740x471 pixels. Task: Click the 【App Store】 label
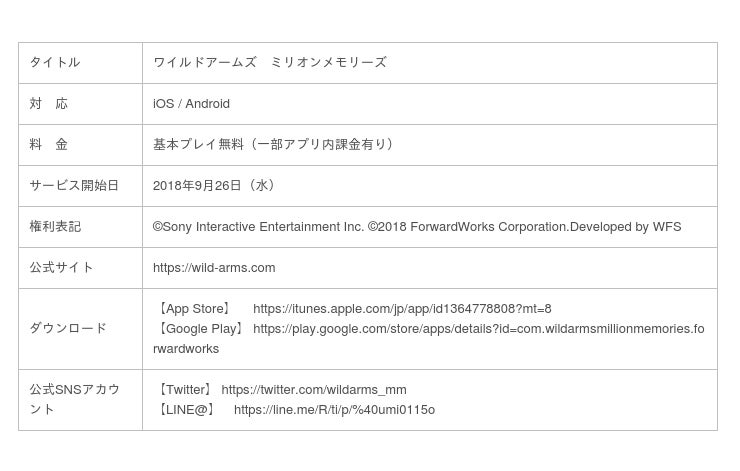tap(195, 309)
